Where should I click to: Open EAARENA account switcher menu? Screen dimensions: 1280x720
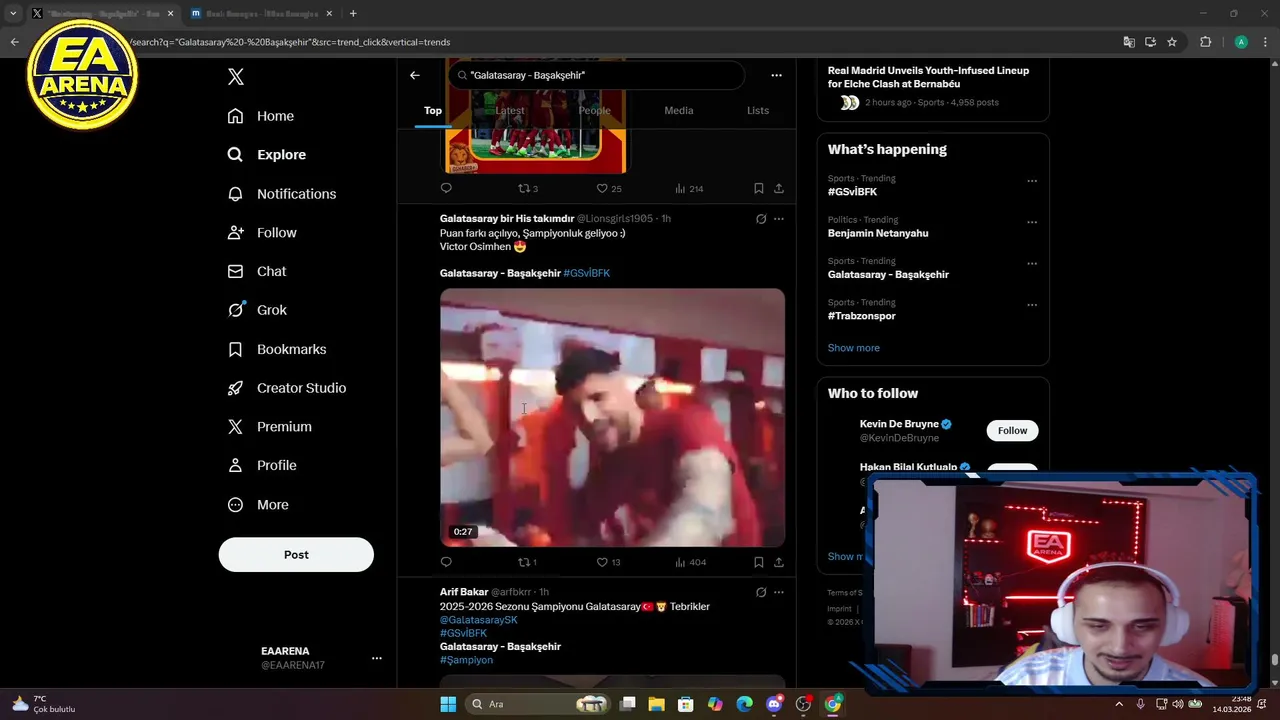pos(377,658)
